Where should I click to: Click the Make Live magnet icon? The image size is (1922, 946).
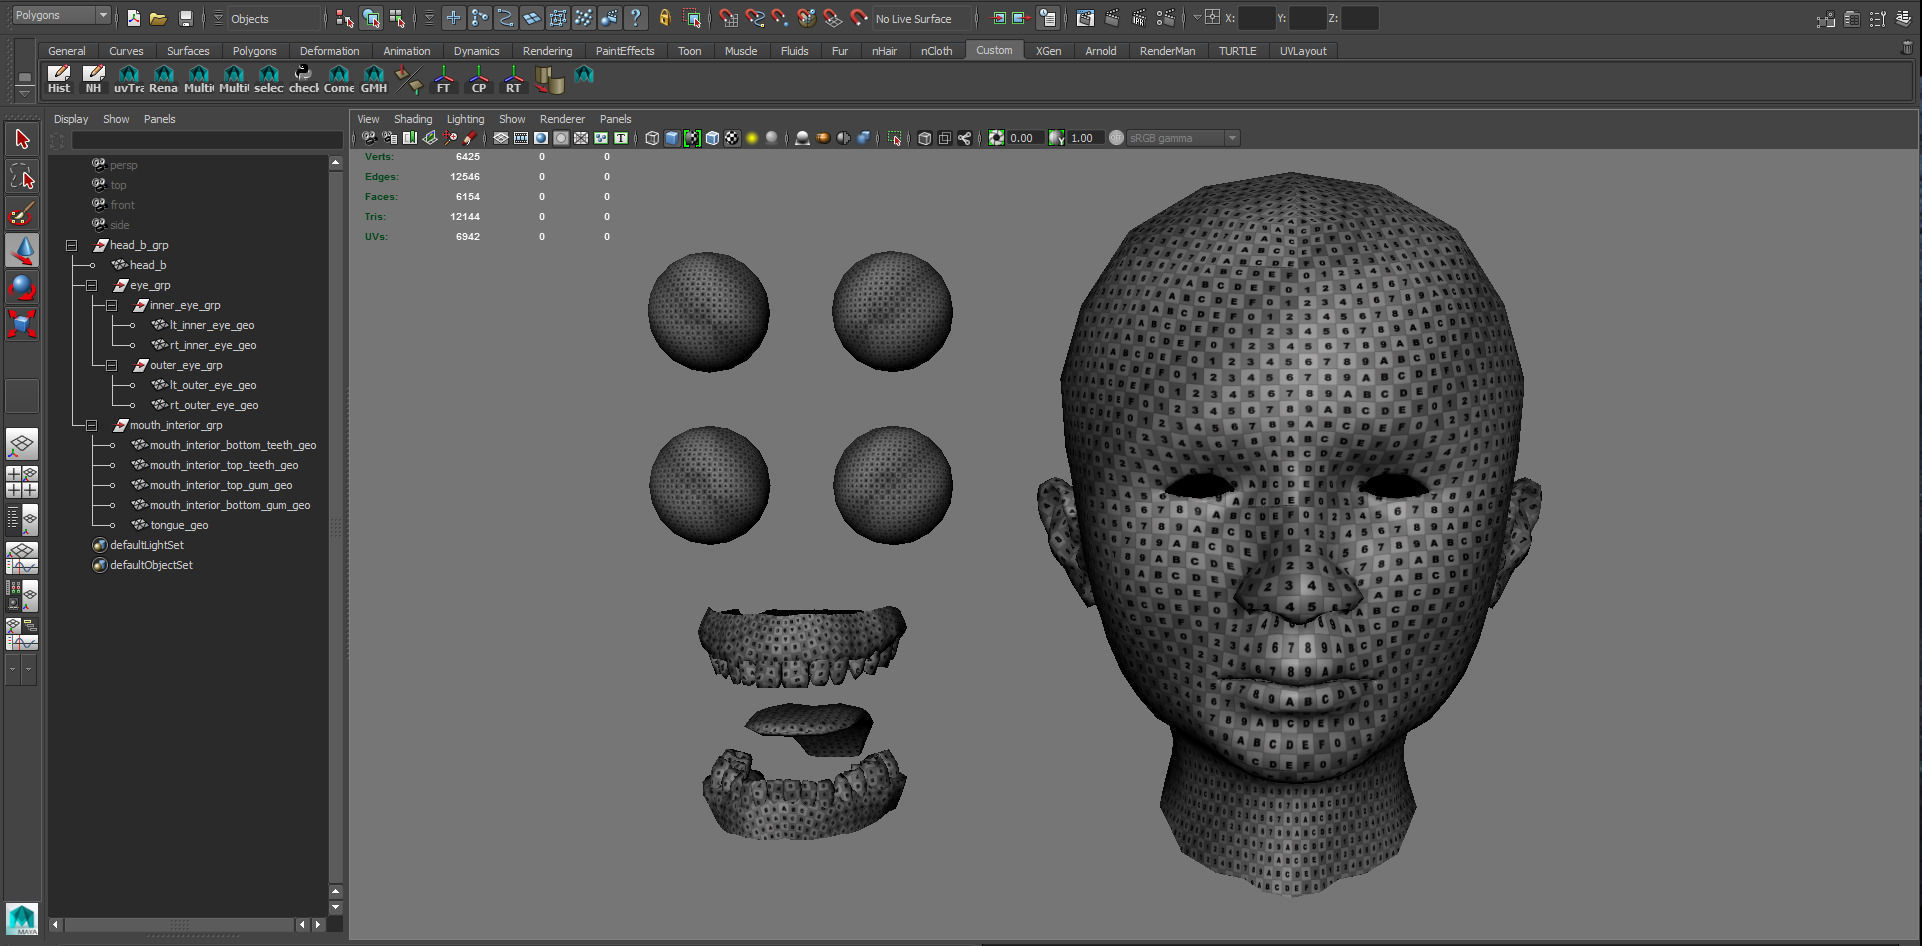859,18
